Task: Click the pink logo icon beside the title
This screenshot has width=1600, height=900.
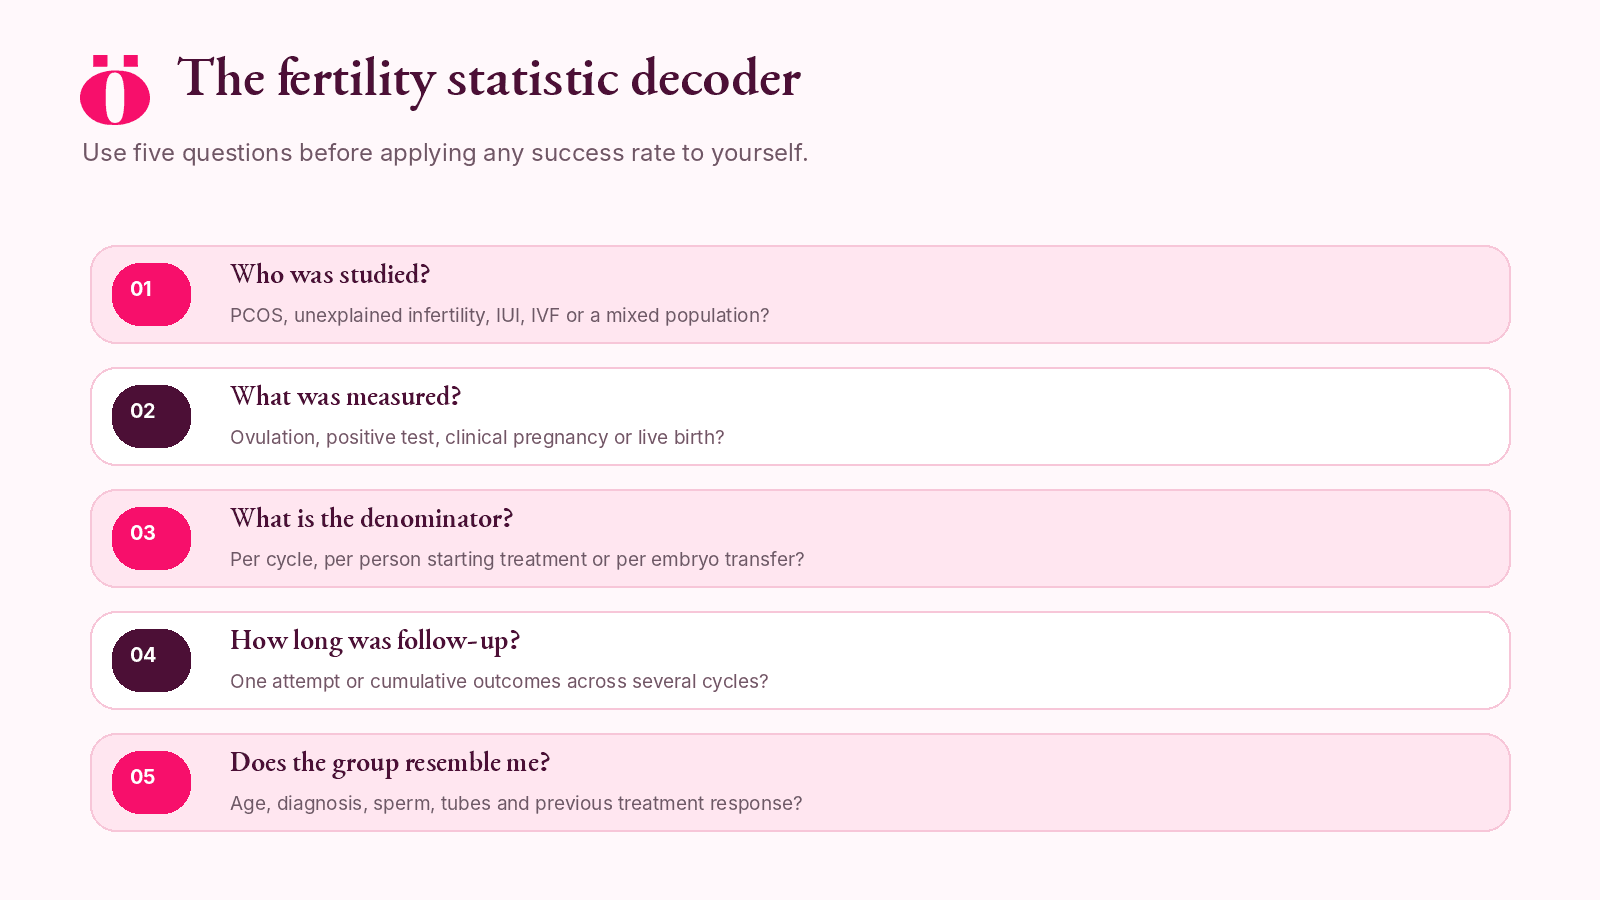Action: (x=115, y=90)
